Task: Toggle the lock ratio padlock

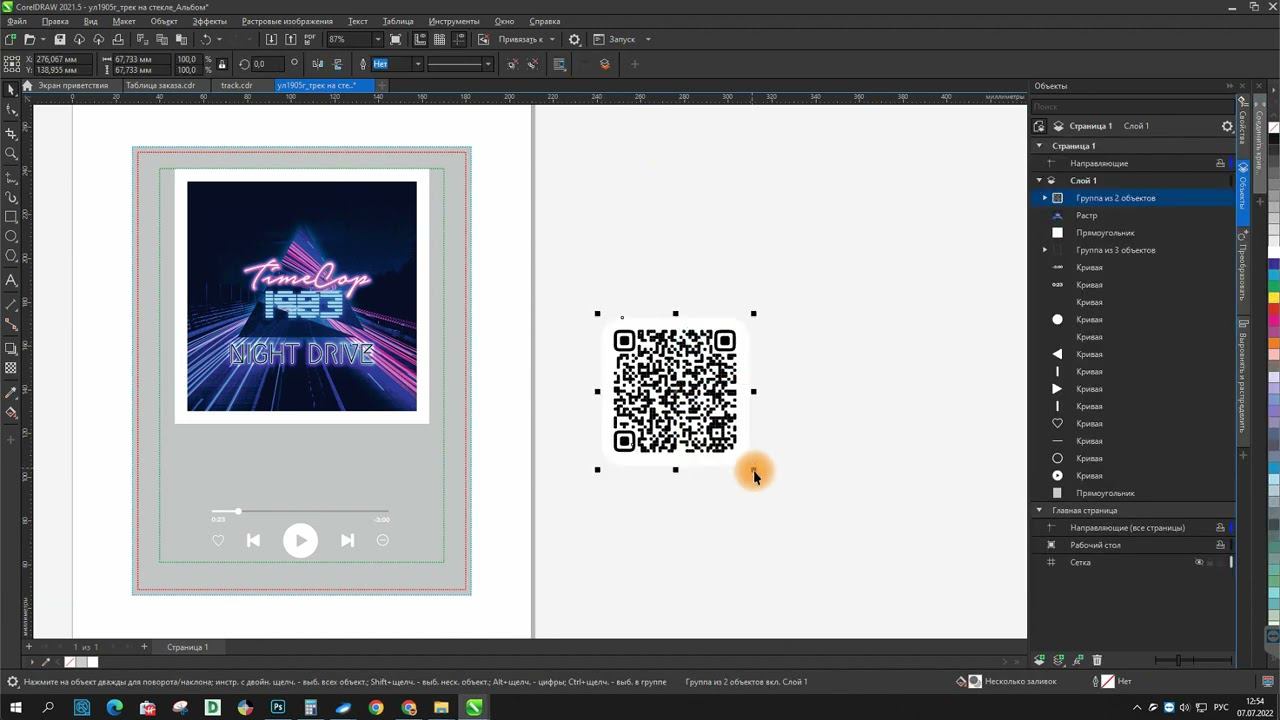Action: tap(222, 64)
